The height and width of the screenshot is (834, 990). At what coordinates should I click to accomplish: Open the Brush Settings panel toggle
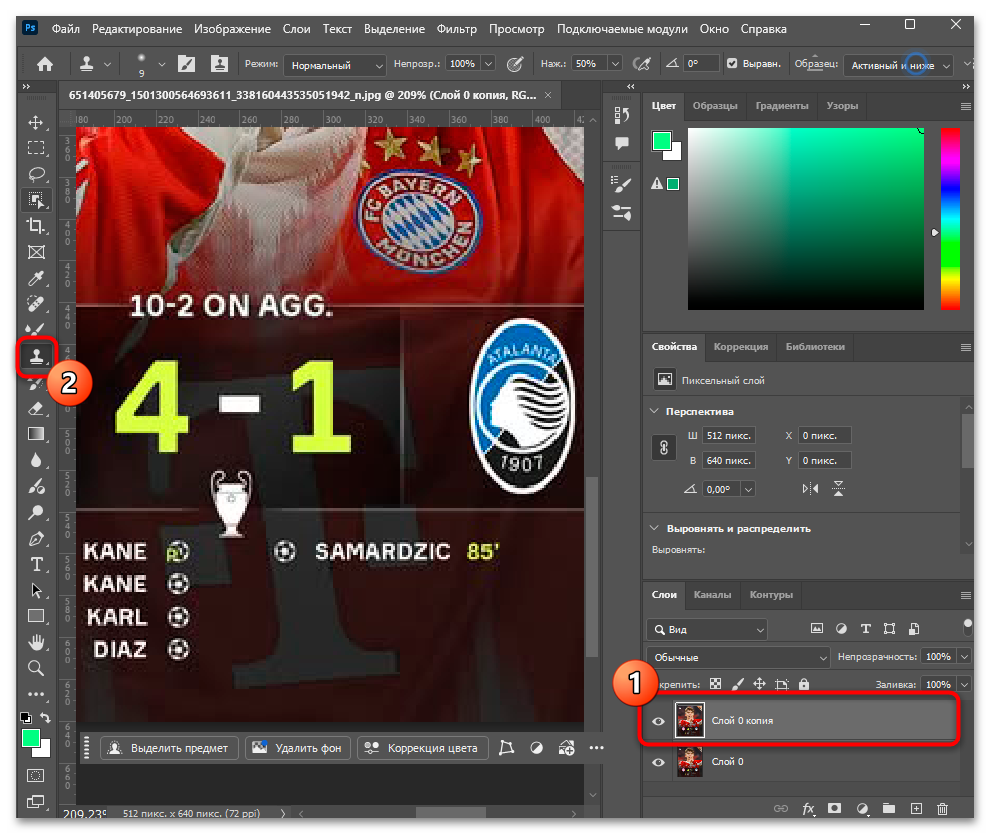coord(186,64)
